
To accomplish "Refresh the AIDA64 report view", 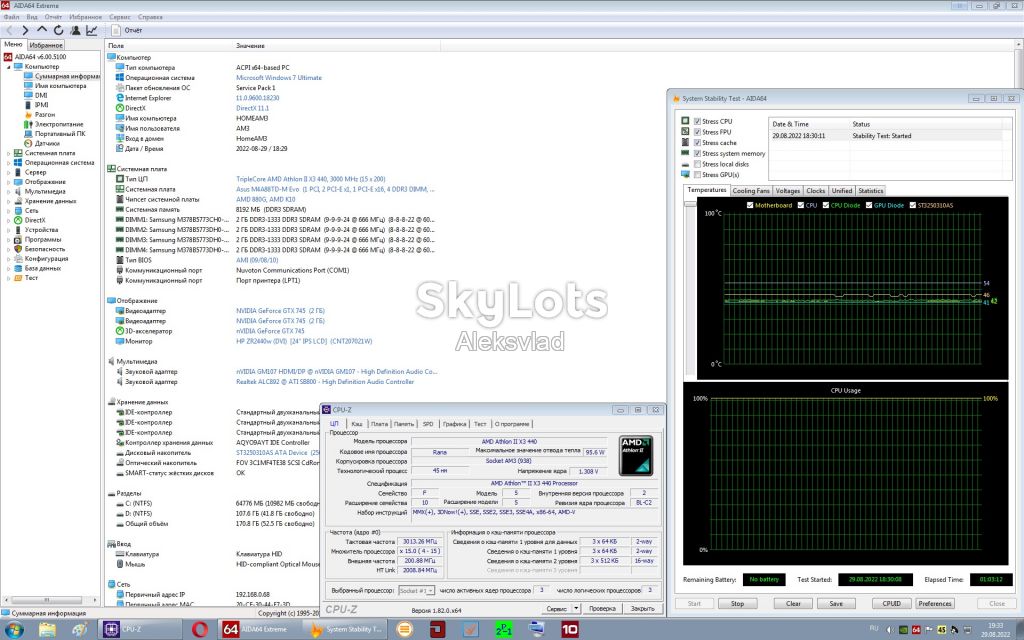I will pos(59,30).
